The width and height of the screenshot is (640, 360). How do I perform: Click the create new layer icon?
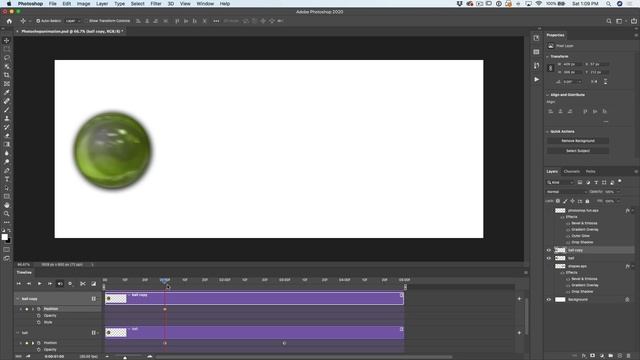pyautogui.click(x=620, y=356)
